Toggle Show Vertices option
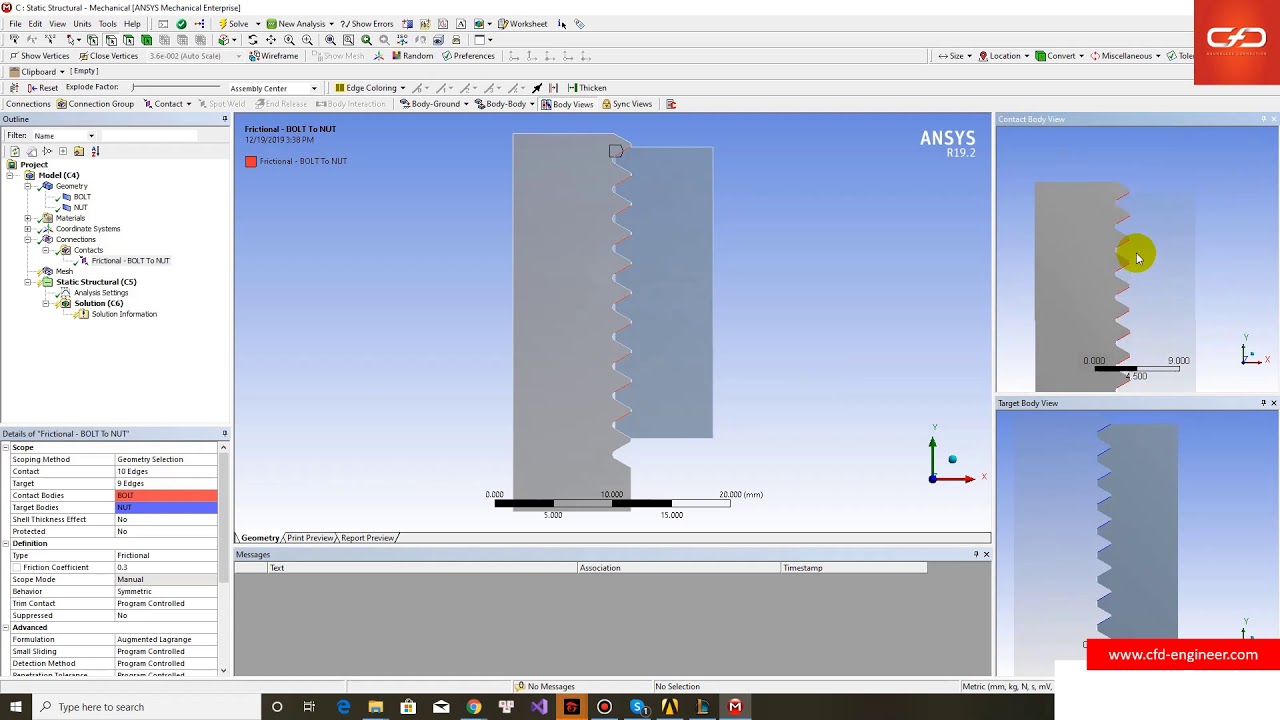Screen dimensions: 1280x720 (39, 56)
